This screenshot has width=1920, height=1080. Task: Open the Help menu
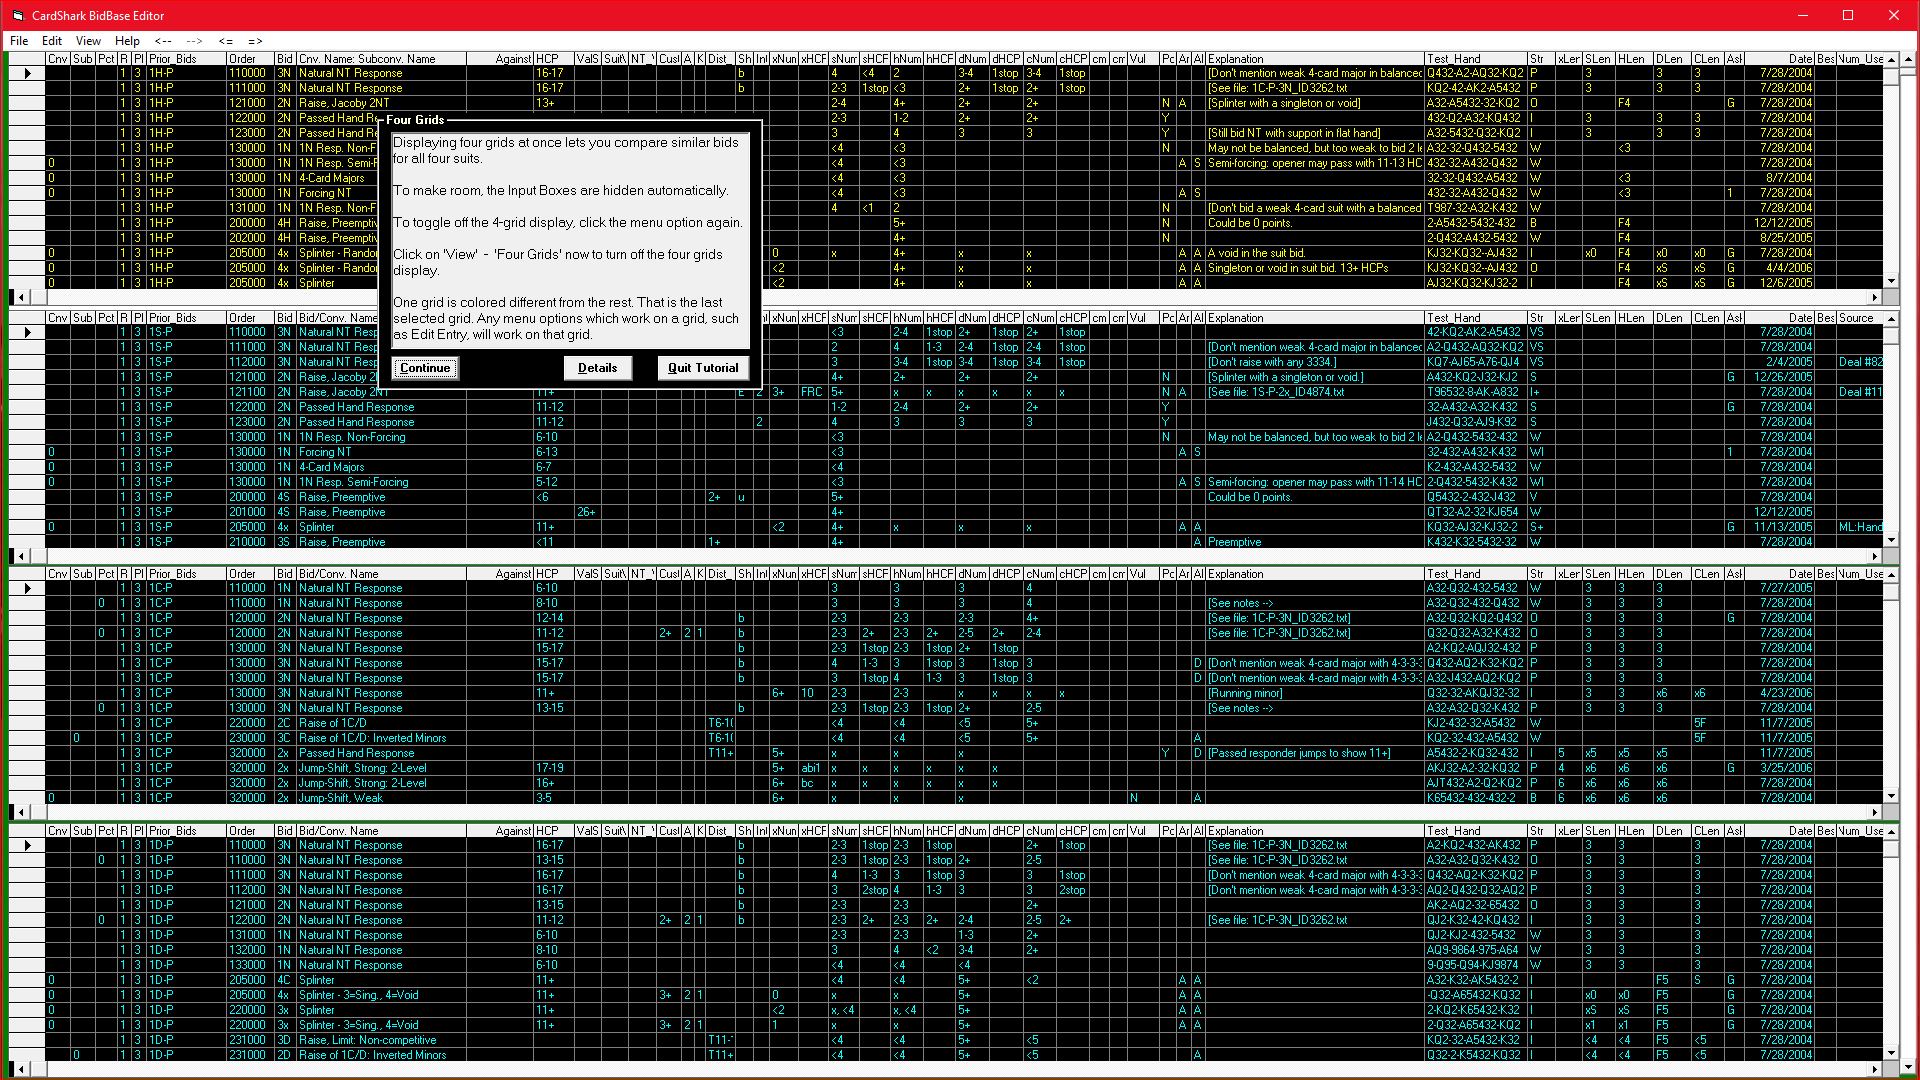click(x=127, y=41)
